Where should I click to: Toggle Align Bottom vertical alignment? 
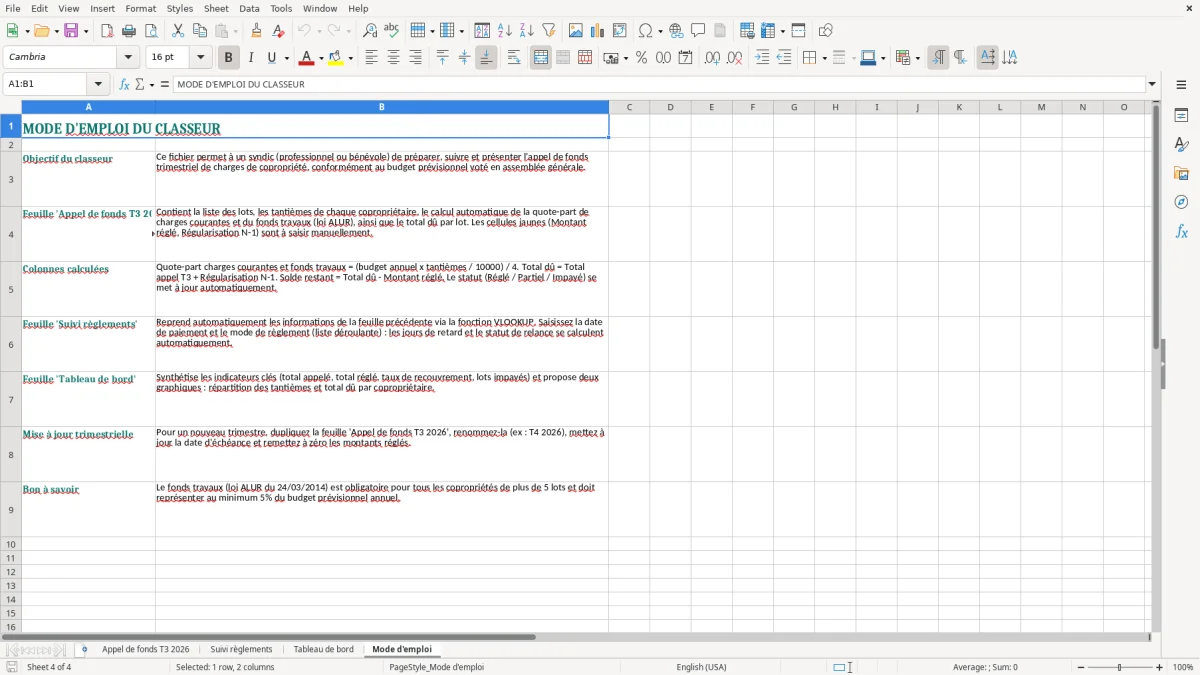tap(486, 58)
